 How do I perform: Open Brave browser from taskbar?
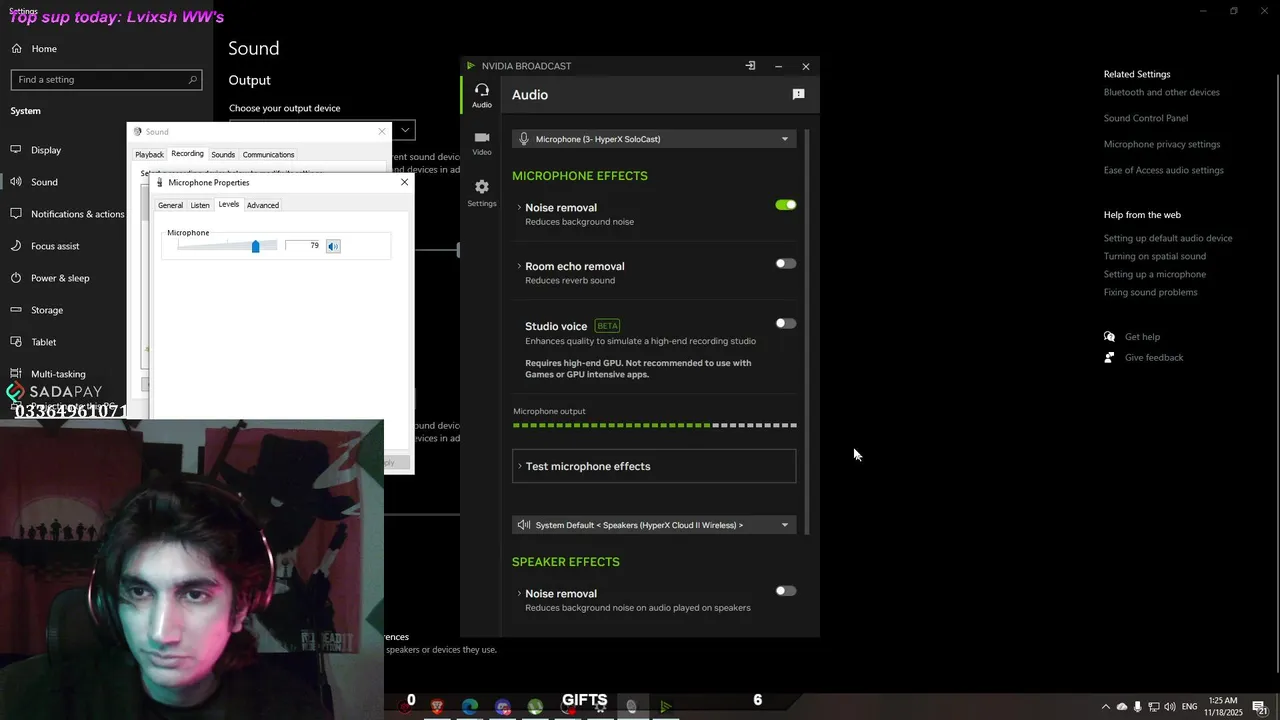[x=437, y=707]
